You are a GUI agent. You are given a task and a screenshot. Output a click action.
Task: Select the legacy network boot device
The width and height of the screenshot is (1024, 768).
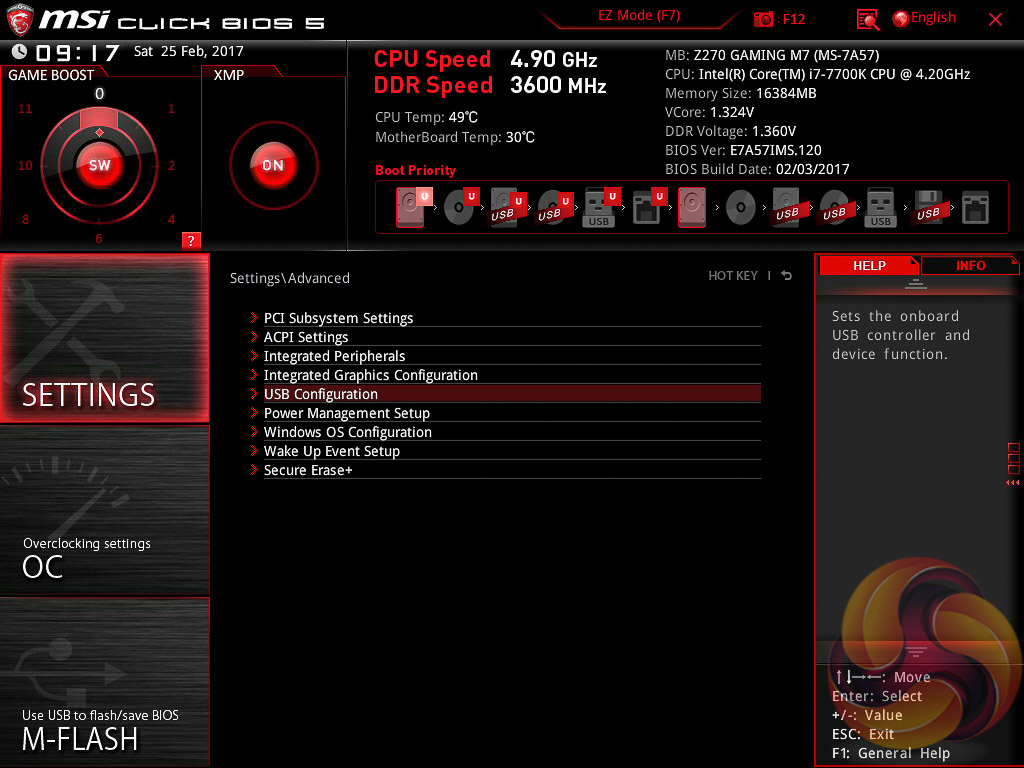(975, 207)
